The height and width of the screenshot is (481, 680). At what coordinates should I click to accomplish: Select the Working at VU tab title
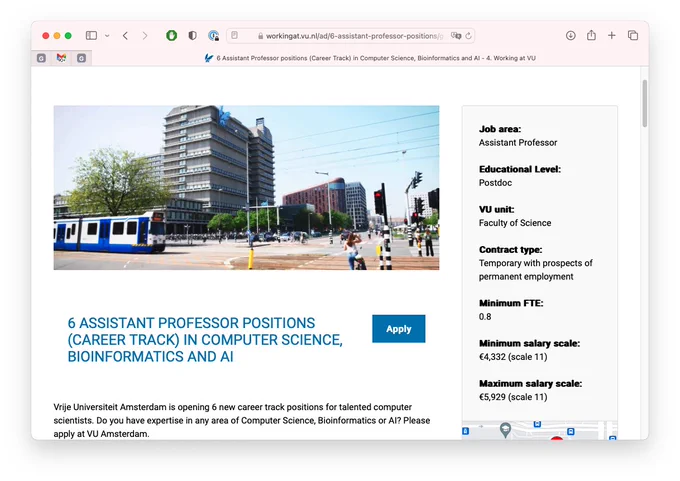click(x=376, y=58)
